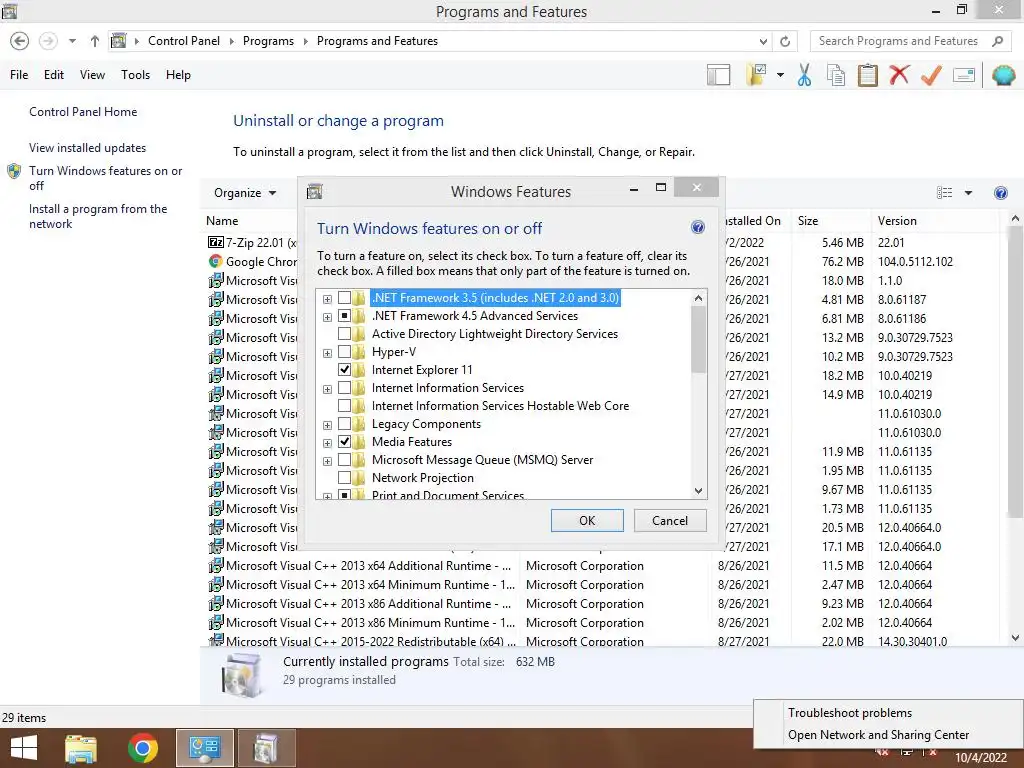The height and width of the screenshot is (768, 1024).
Task: Open Google Chrome from the taskbar
Action: pos(142,748)
